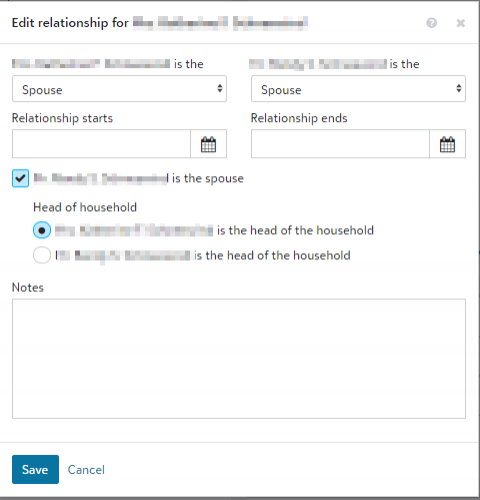Cancel editing the relationship
The image size is (480, 500).
click(86, 470)
